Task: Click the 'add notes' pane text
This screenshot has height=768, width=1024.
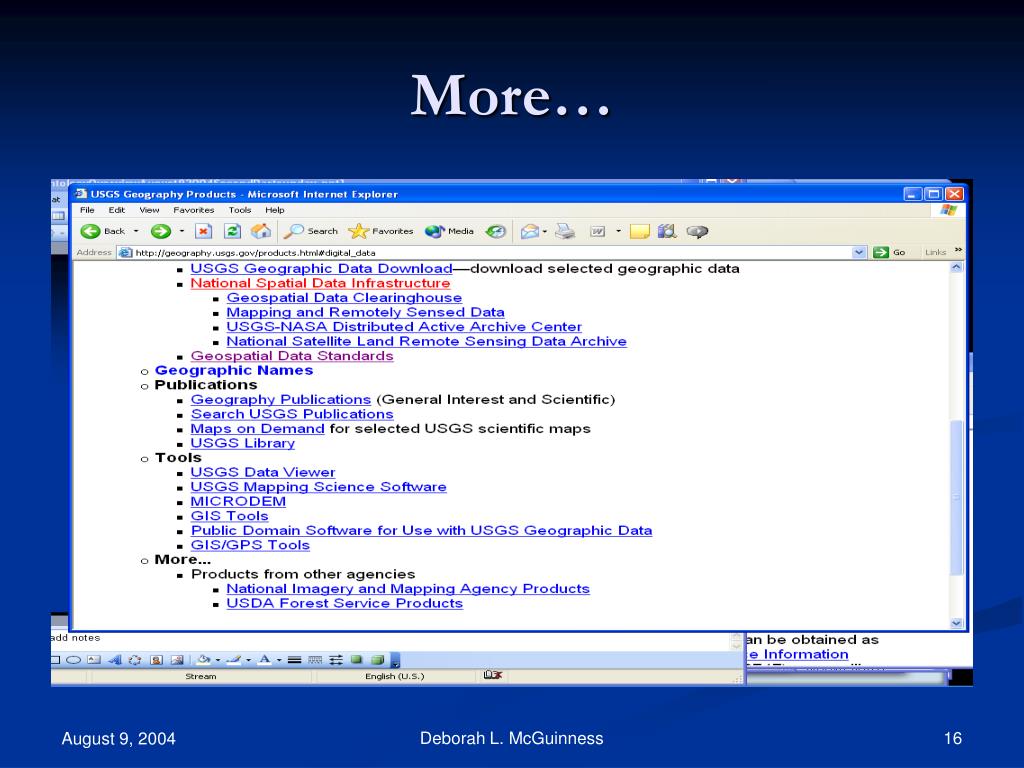Action: click(76, 638)
